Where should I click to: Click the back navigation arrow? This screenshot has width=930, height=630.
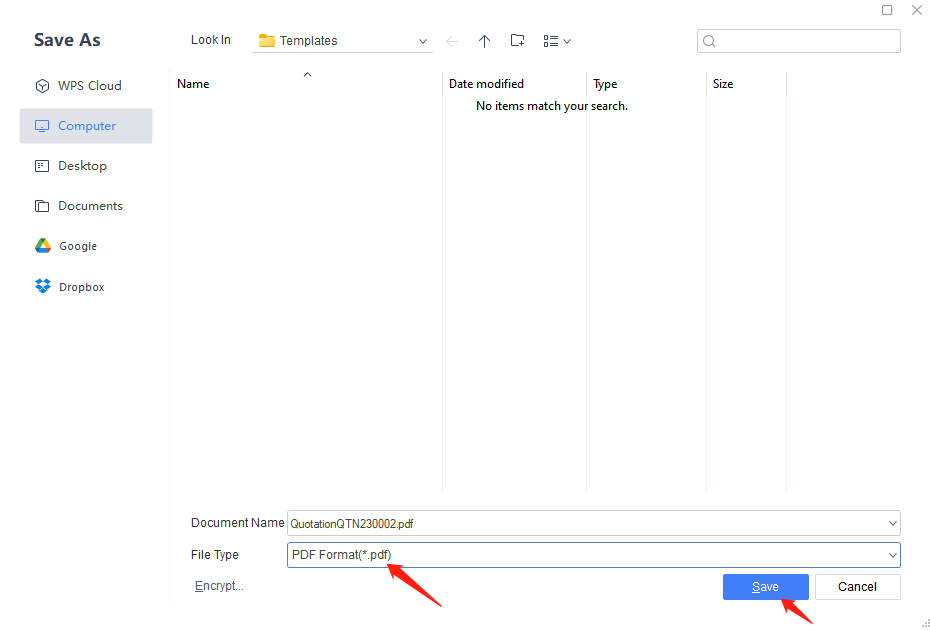pyautogui.click(x=453, y=41)
